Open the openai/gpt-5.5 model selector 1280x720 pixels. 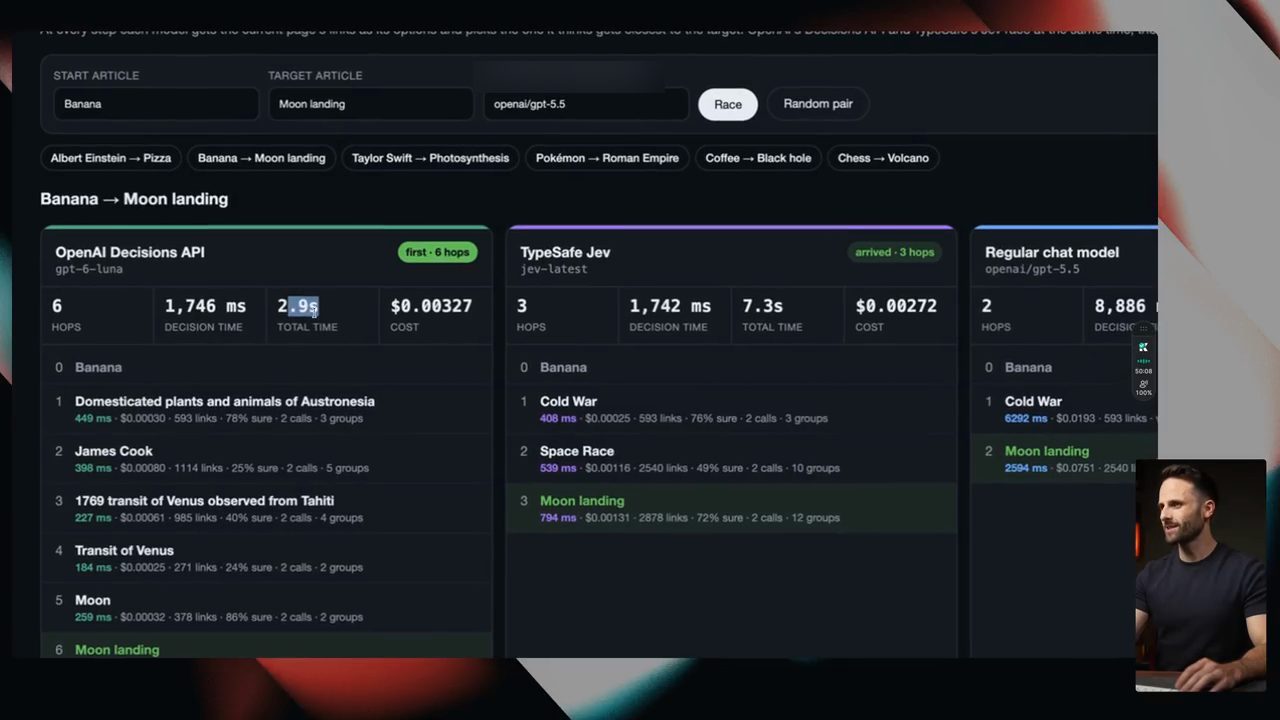click(x=586, y=104)
